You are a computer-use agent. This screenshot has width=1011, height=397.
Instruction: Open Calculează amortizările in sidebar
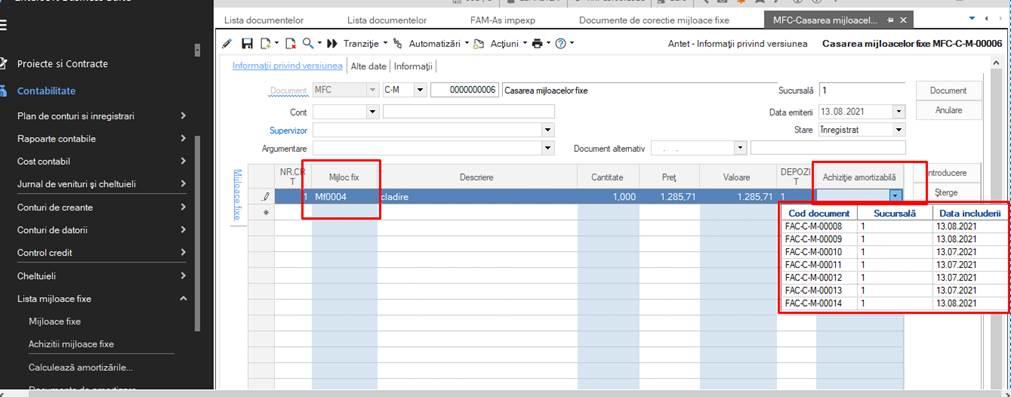coord(81,368)
